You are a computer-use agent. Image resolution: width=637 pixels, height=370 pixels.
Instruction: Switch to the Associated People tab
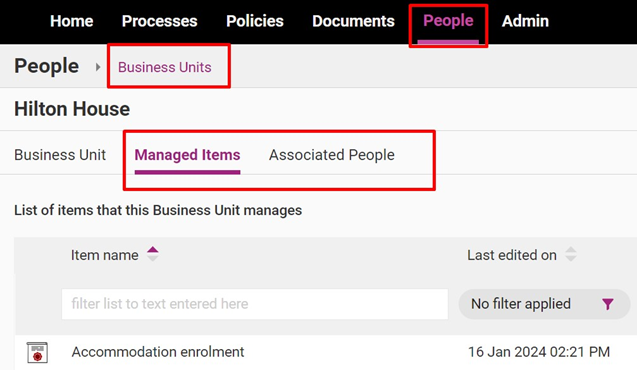coord(332,155)
